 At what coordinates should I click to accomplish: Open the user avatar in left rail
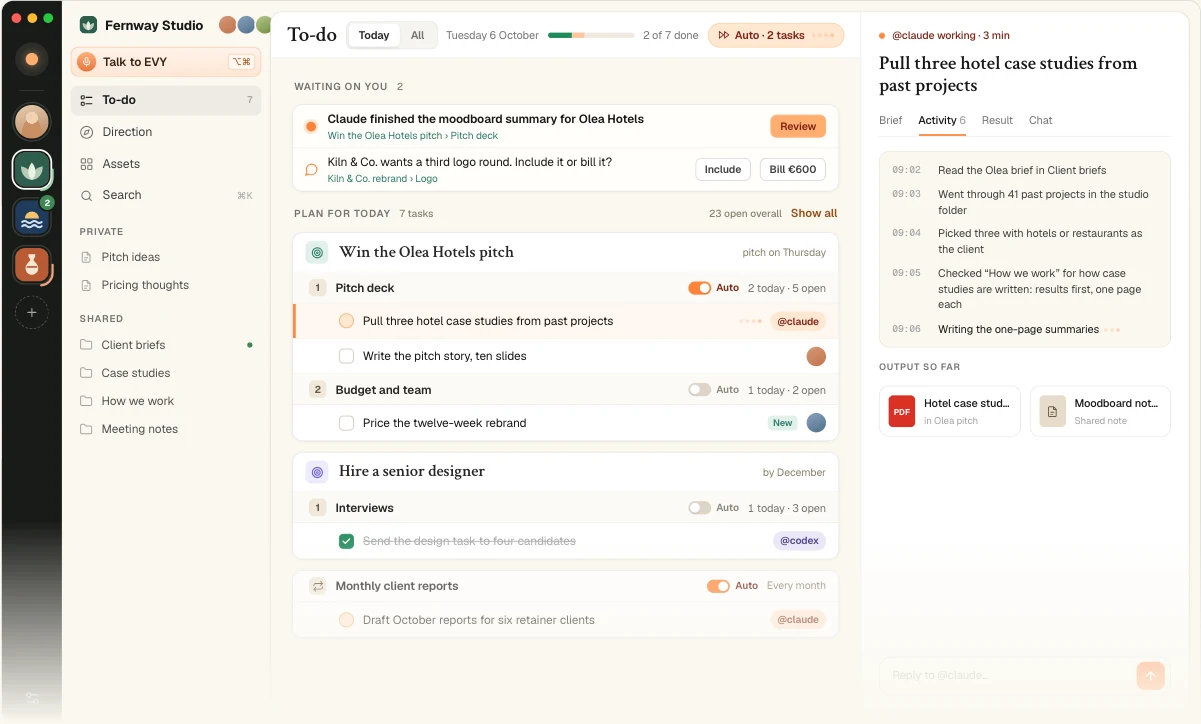32,121
